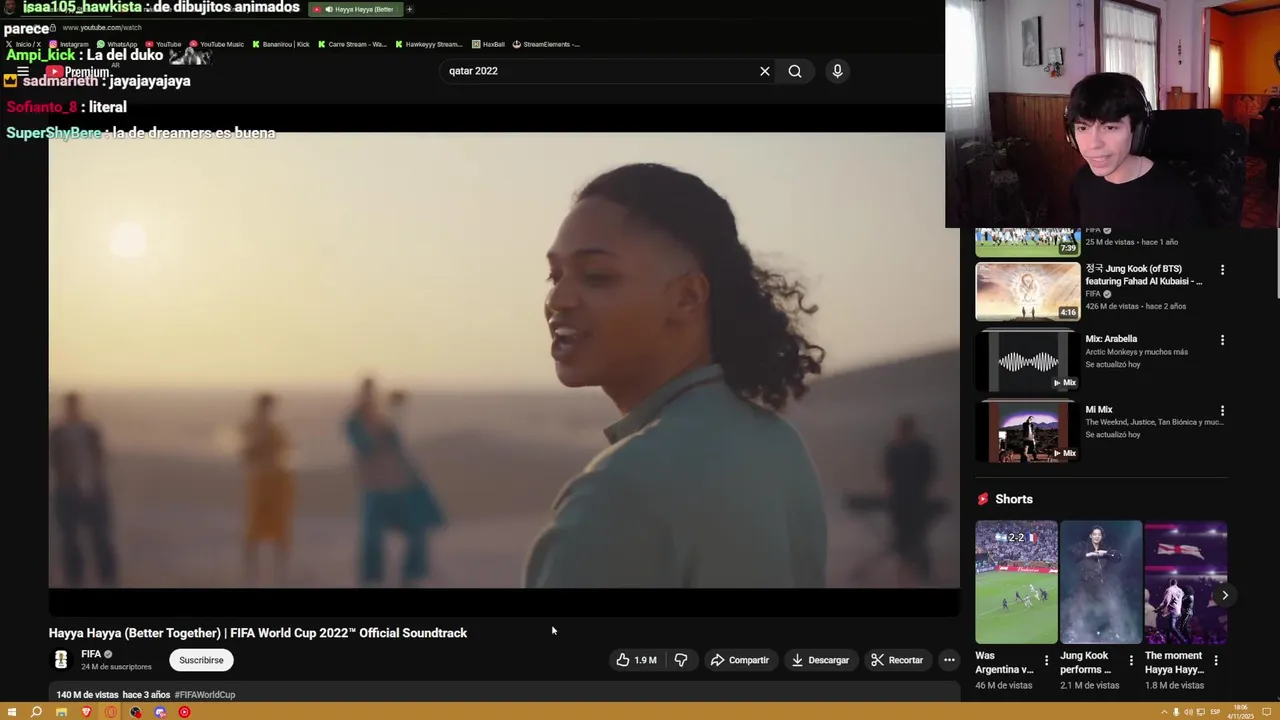Open The moment Hayya Hayya short
The width and height of the screenshot is (1280, 720).
(1186, 582)
